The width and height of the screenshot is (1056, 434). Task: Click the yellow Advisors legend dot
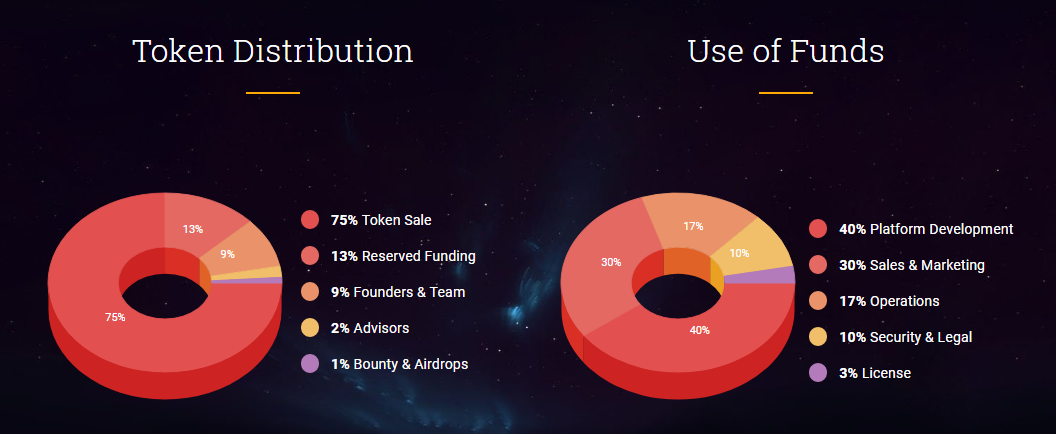tap(310, 328)
